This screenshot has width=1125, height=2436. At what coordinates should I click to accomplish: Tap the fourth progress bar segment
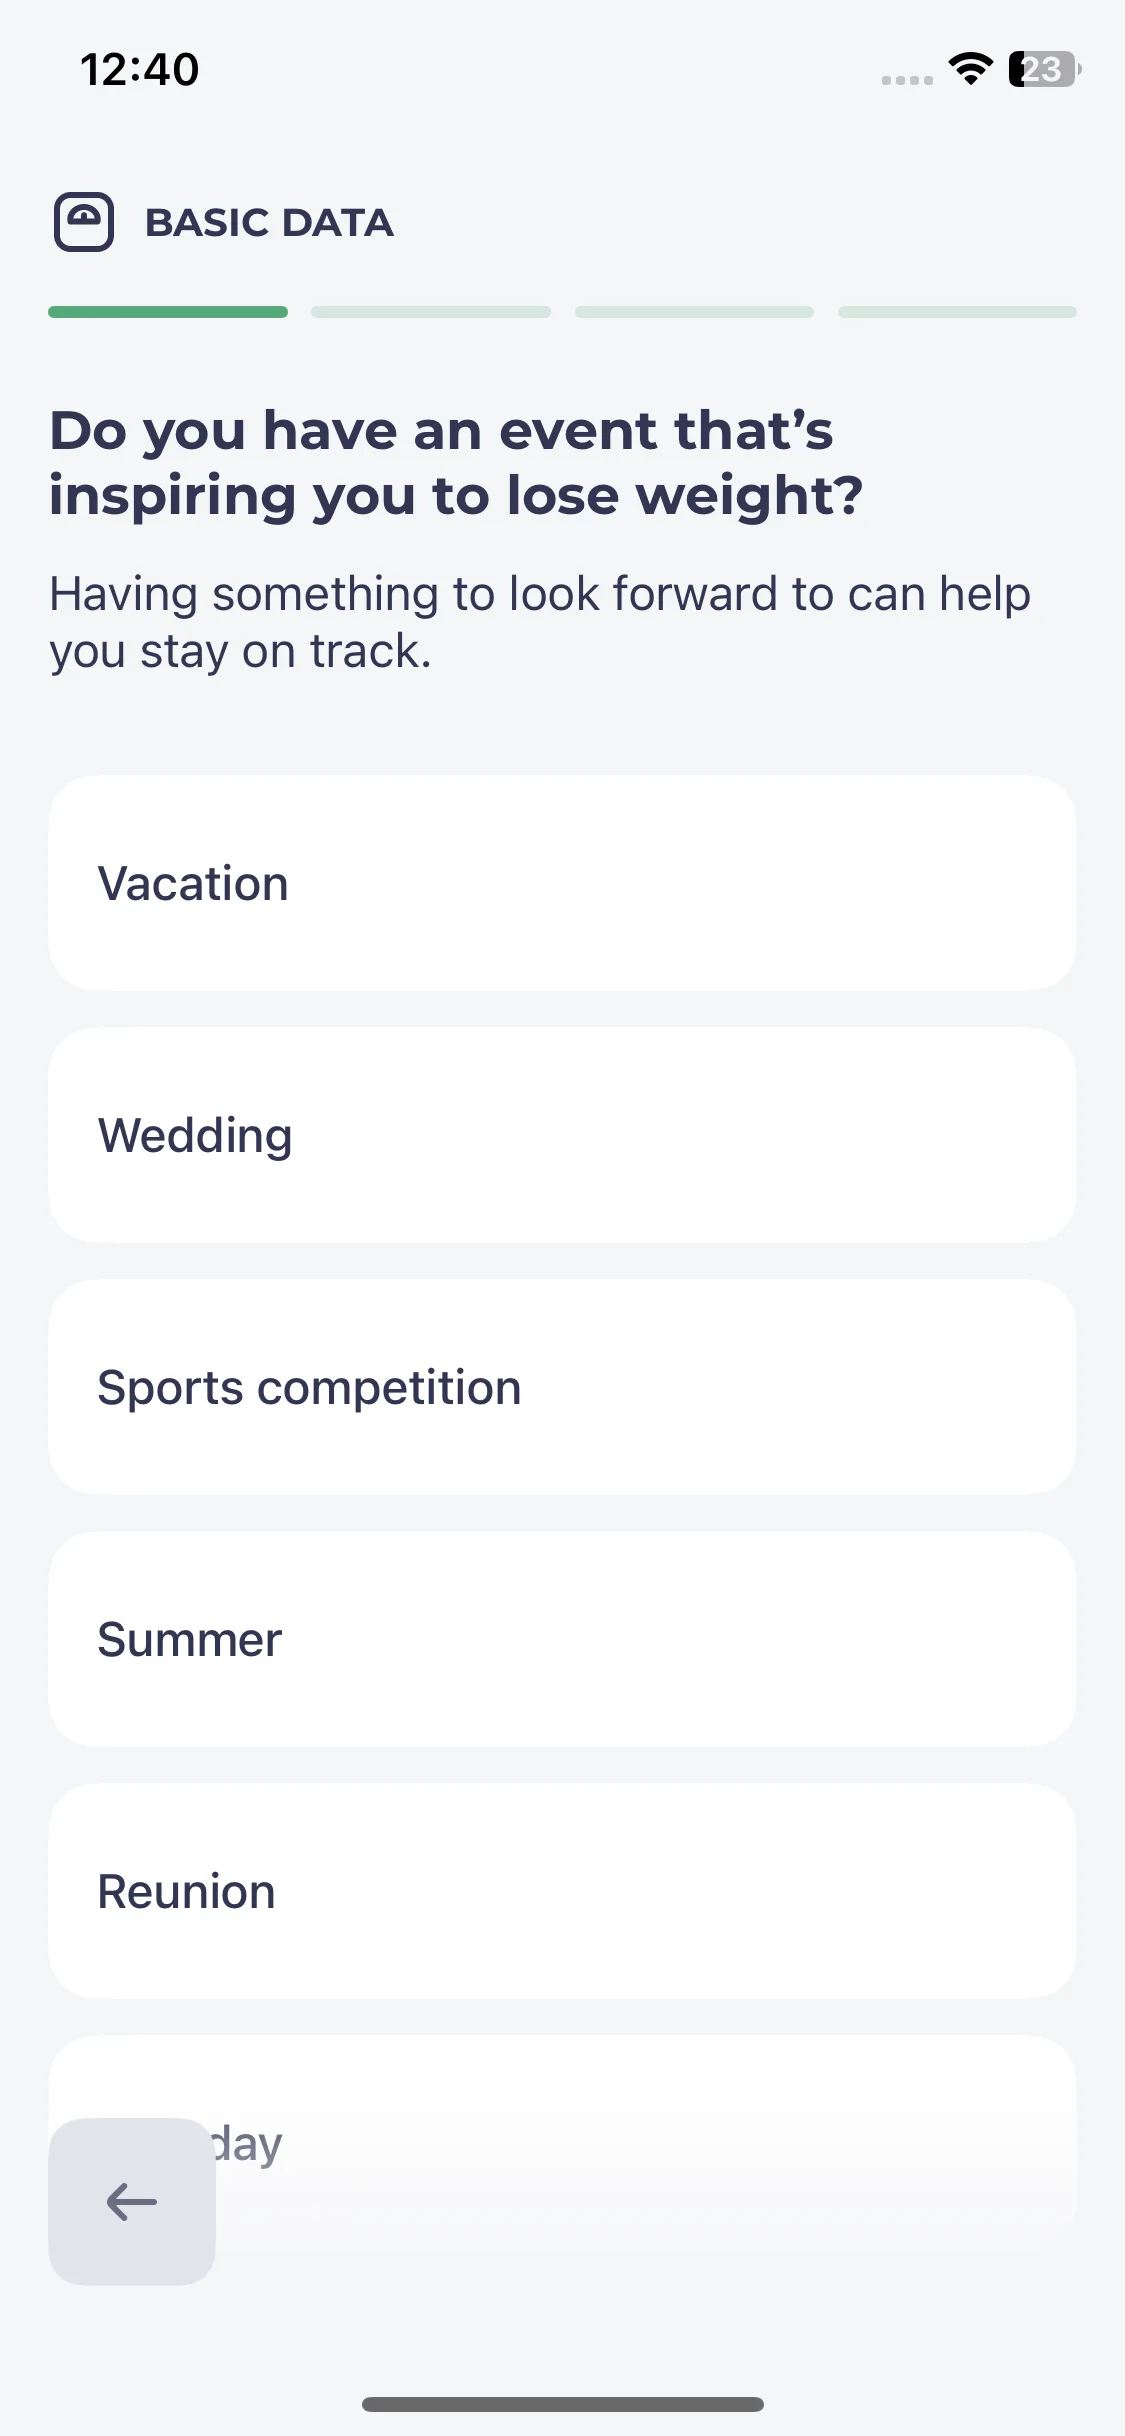(x=957, y=312)
